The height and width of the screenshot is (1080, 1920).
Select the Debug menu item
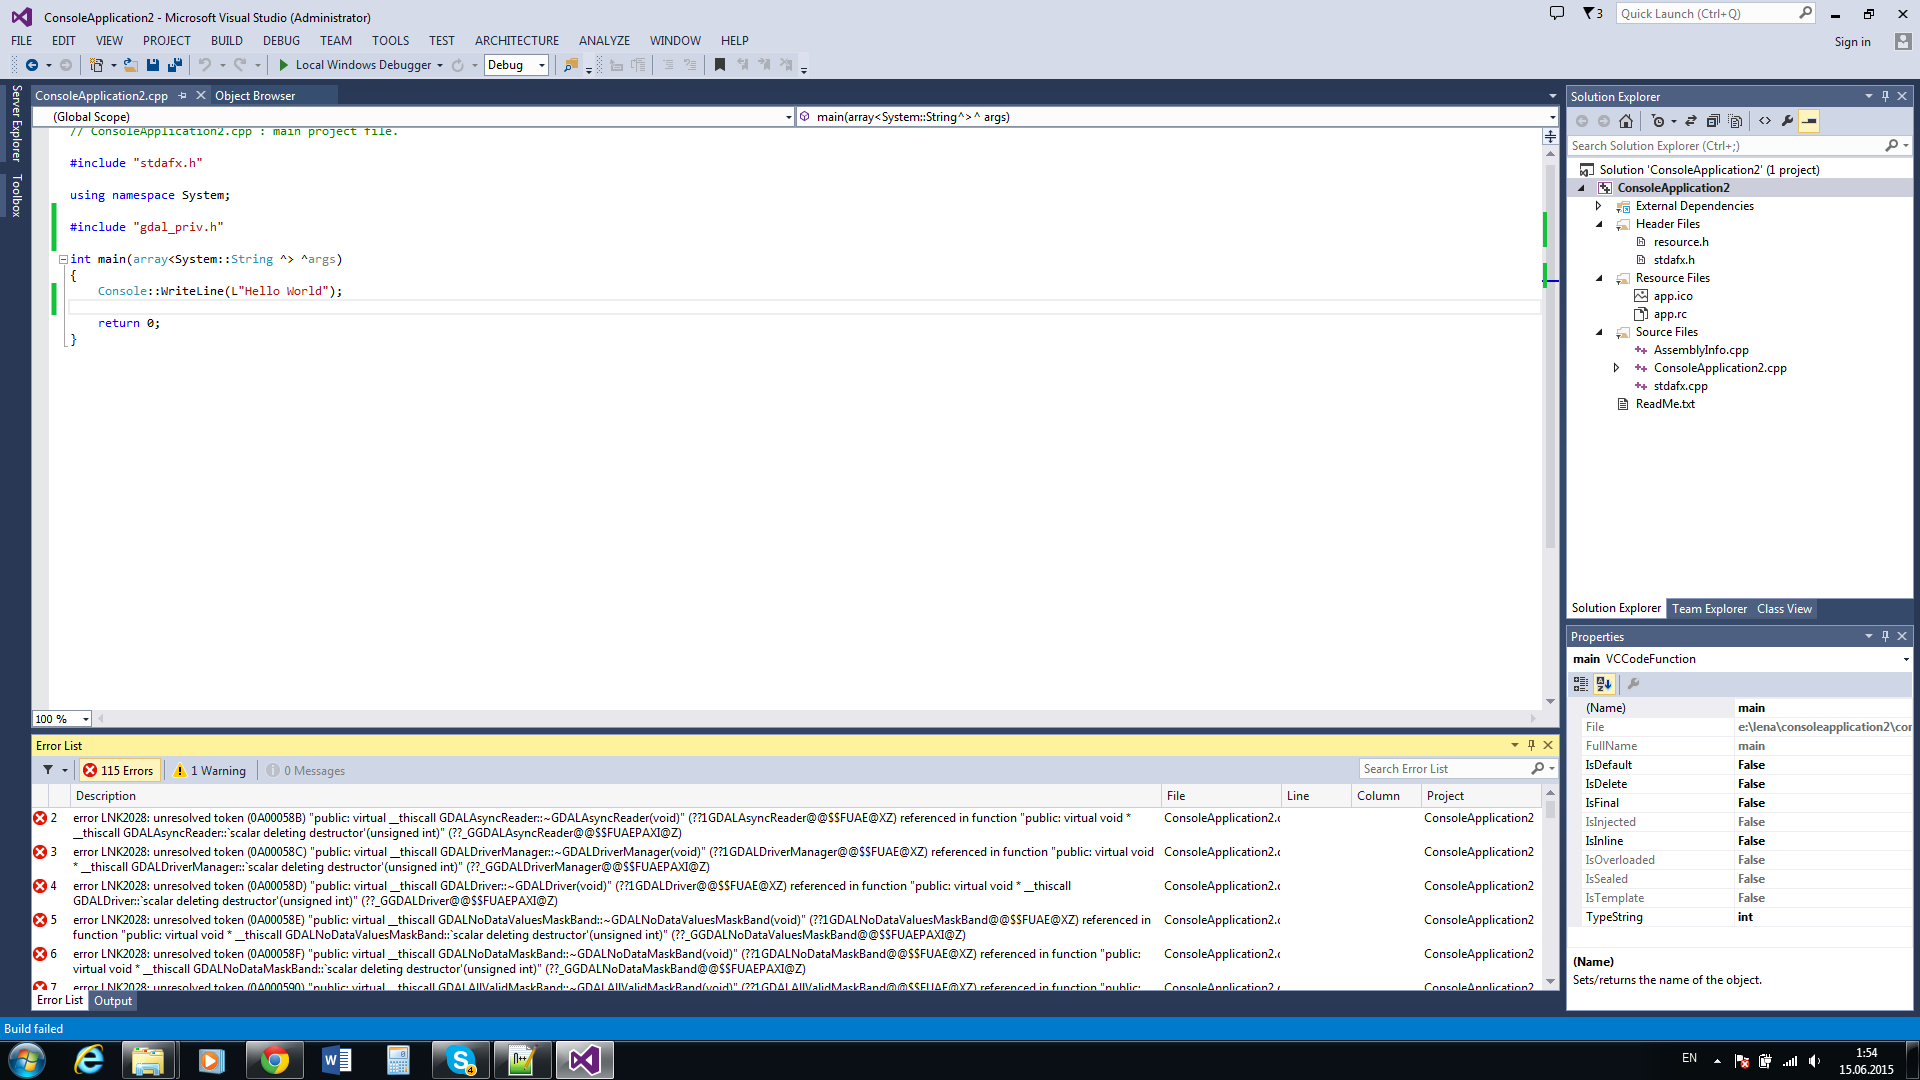[280, 40]
